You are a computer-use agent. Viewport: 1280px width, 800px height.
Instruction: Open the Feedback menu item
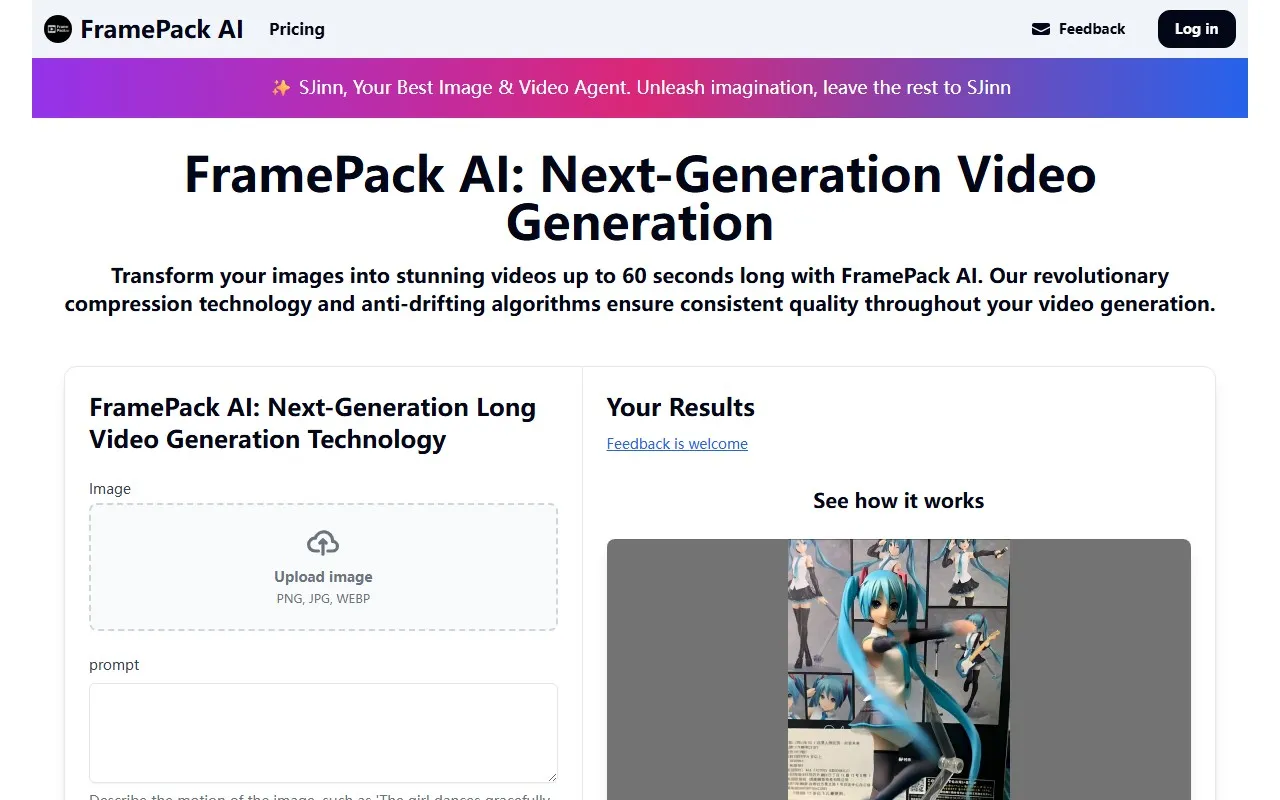coord(1078,29)
